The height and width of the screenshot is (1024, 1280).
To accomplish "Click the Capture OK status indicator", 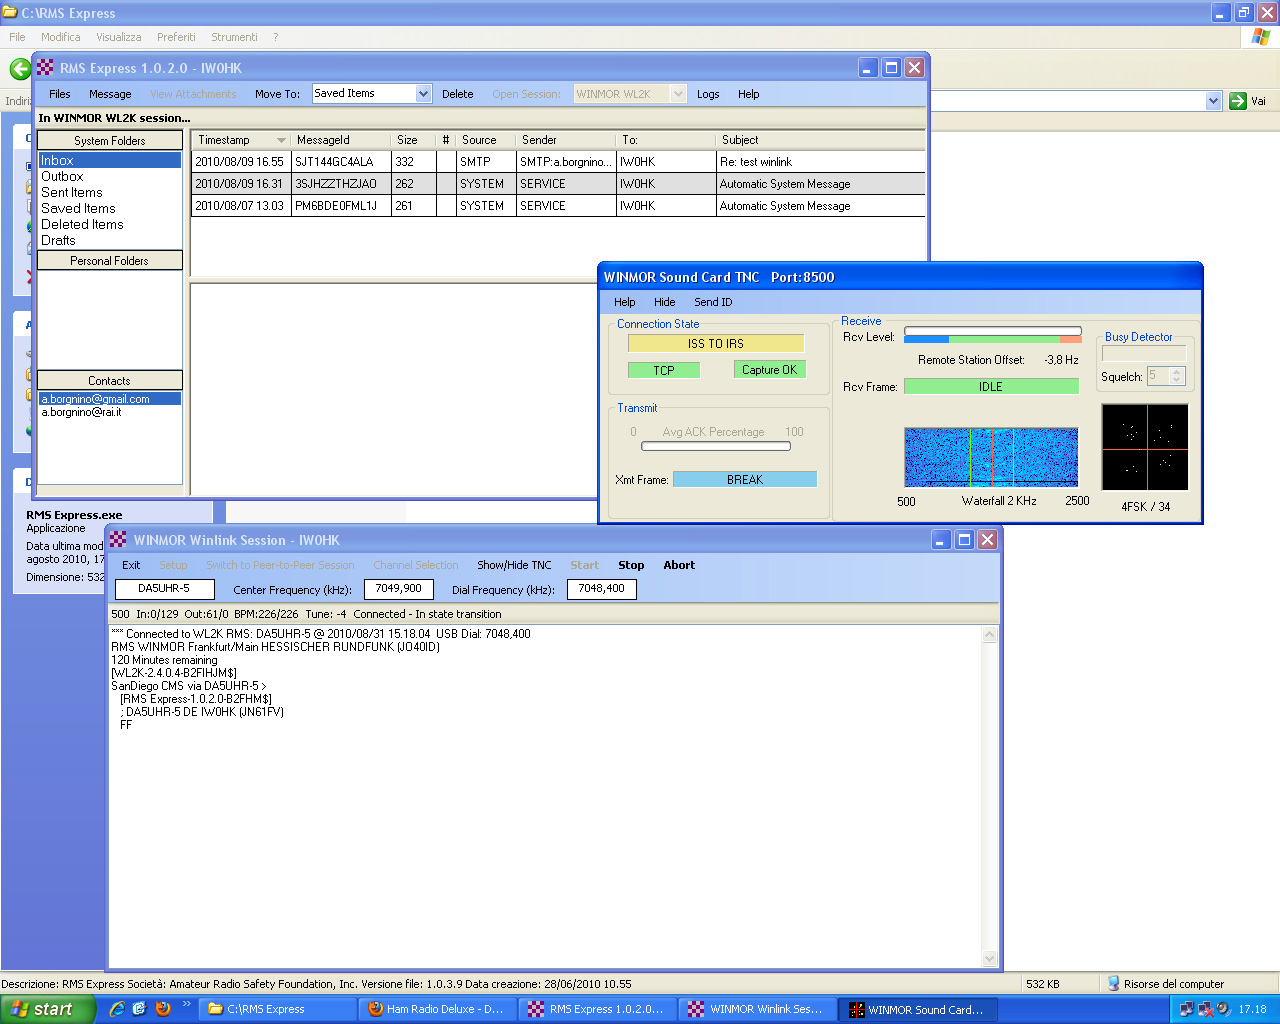I will pos(769,370).
